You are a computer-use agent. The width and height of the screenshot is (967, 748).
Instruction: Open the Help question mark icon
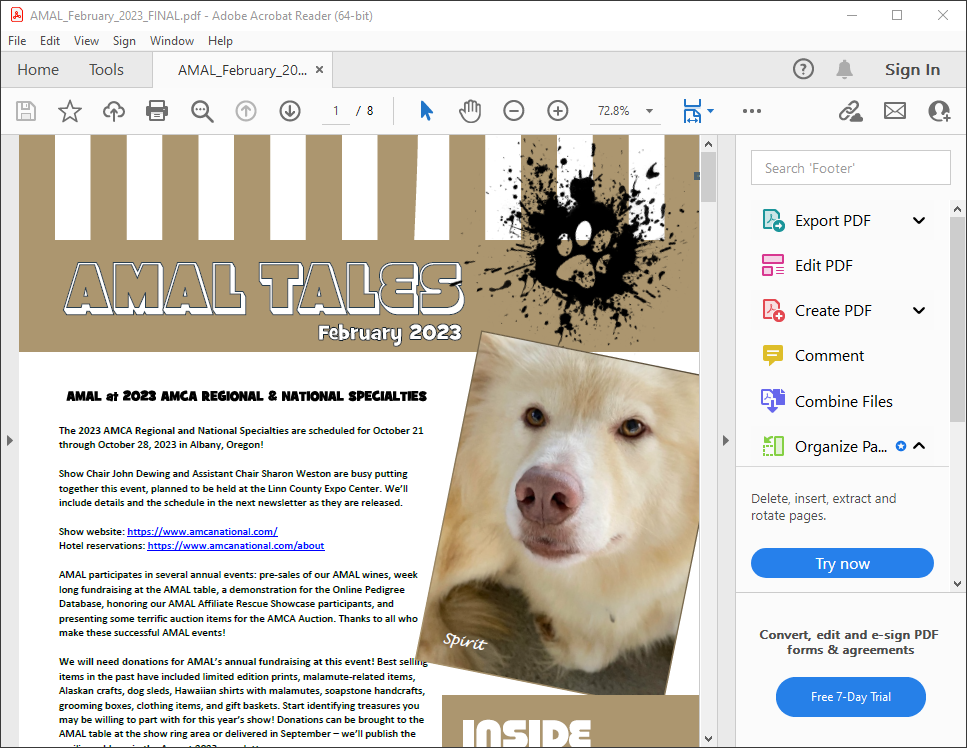[x=803, y=69]
